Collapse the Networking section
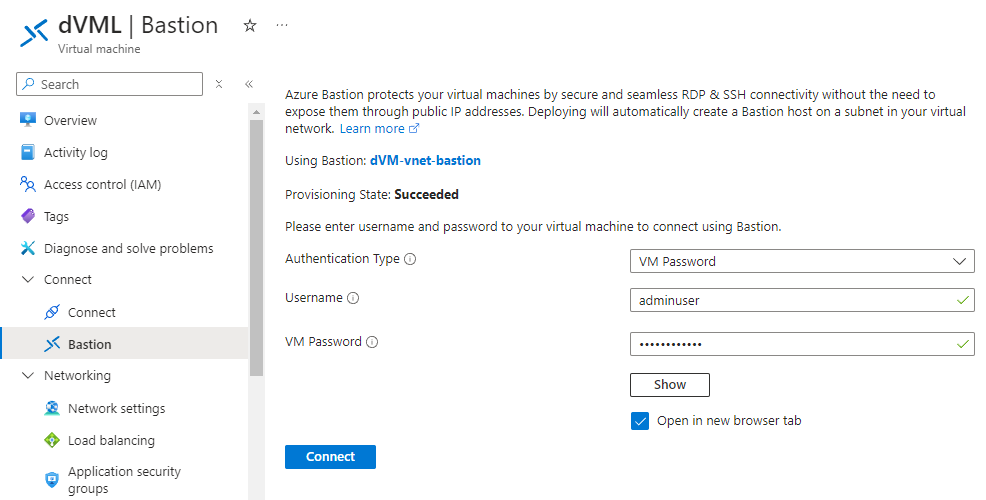 (27, 376)
